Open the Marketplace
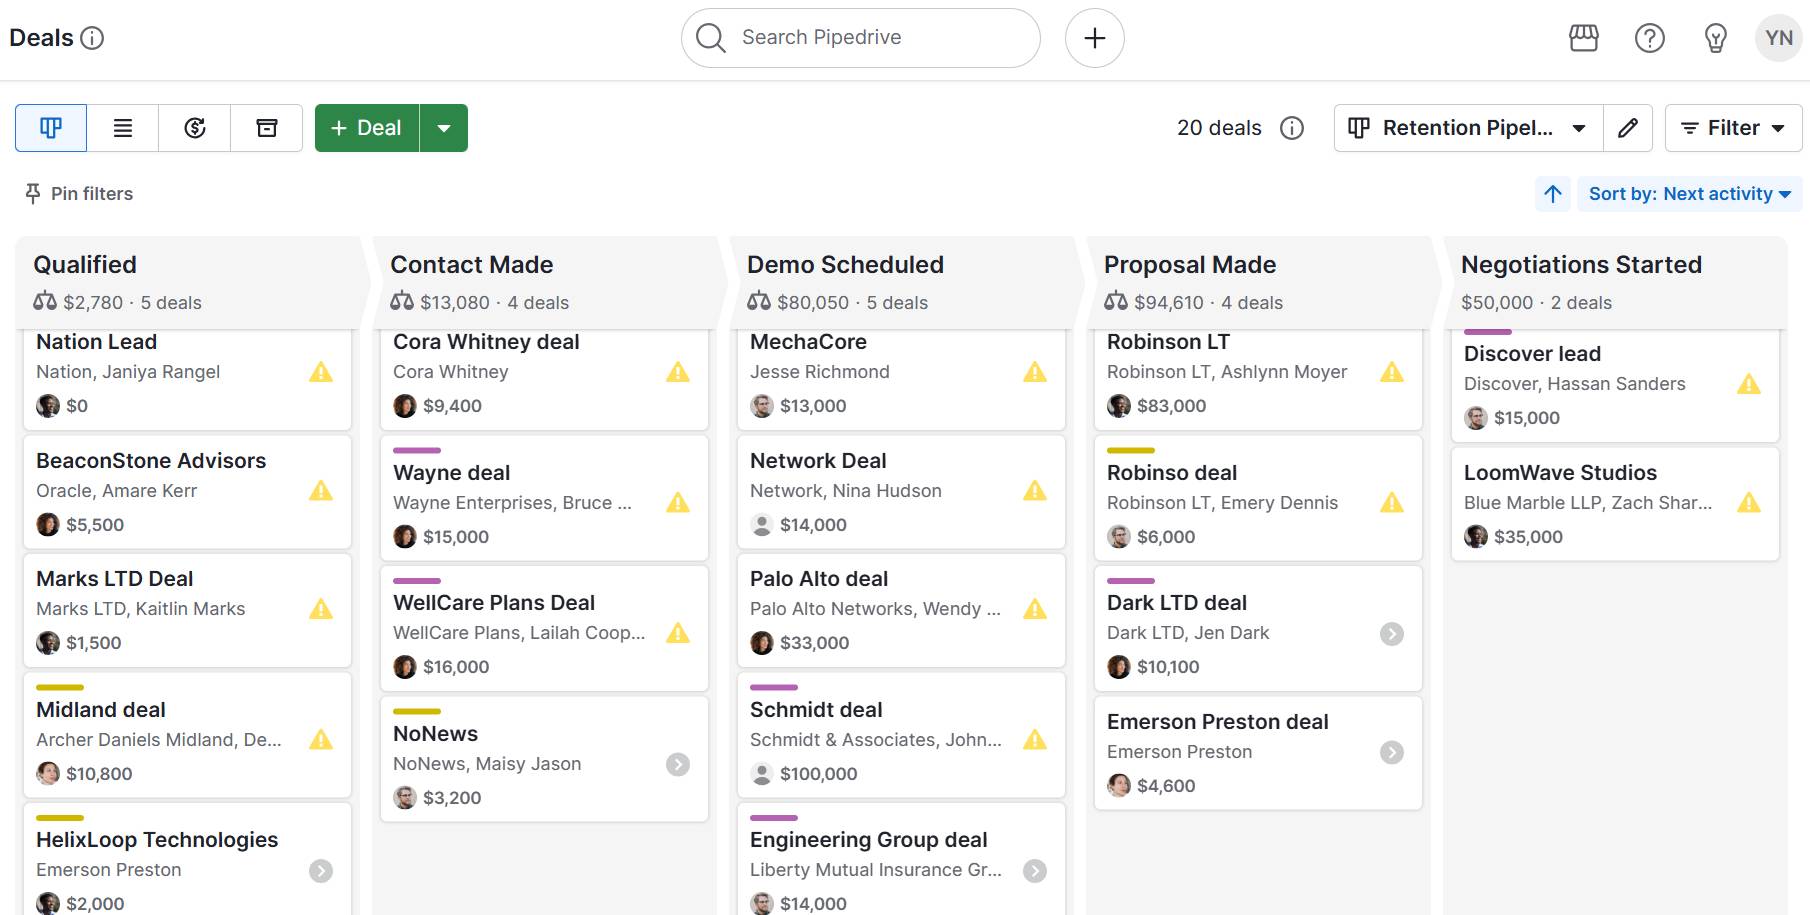Viewport: 1810px width, 915px height. tap(1586, 38)
